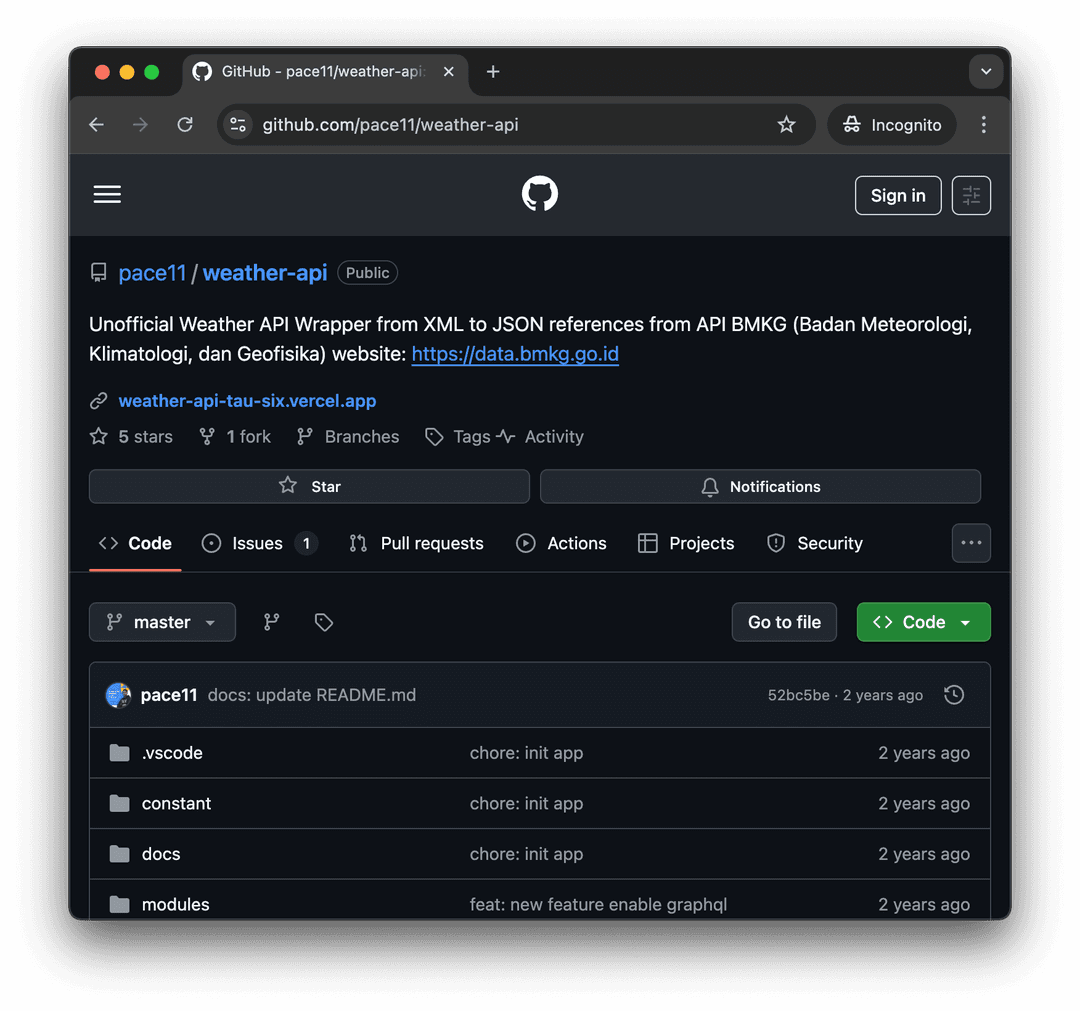Screen dimensions: 1080x1011
Task: Open the modules folder name
Action: click(176, 904)
